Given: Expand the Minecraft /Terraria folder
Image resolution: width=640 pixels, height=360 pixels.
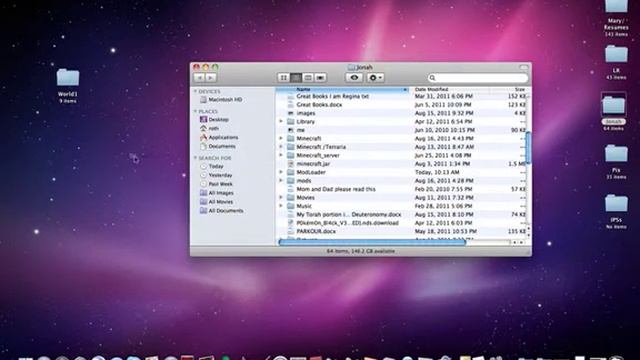Looking at the screenshot, I should coord(281,147).
